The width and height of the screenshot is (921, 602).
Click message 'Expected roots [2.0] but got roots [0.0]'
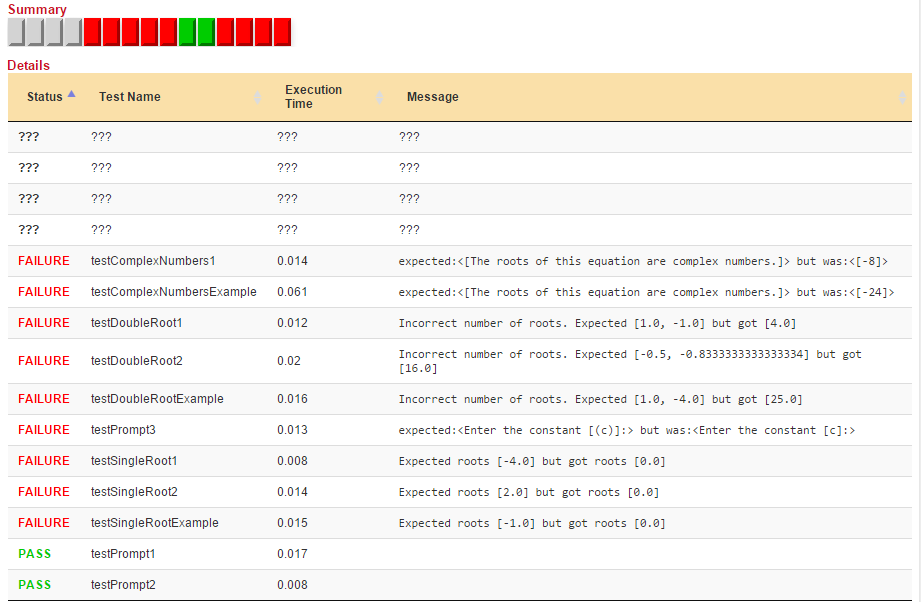click(x=529, y=493)
